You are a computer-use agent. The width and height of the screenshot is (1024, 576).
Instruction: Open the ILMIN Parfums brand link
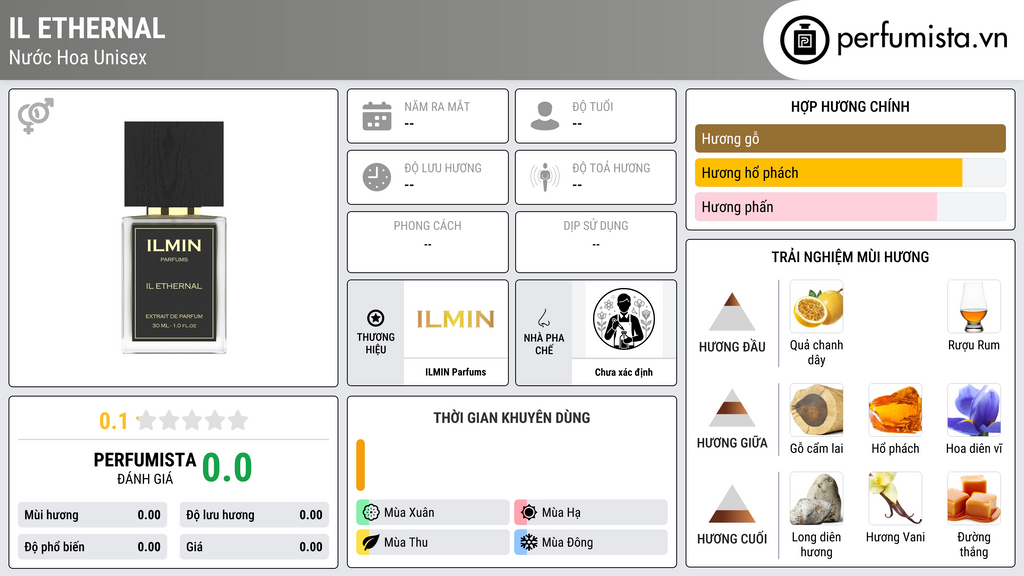456,372
